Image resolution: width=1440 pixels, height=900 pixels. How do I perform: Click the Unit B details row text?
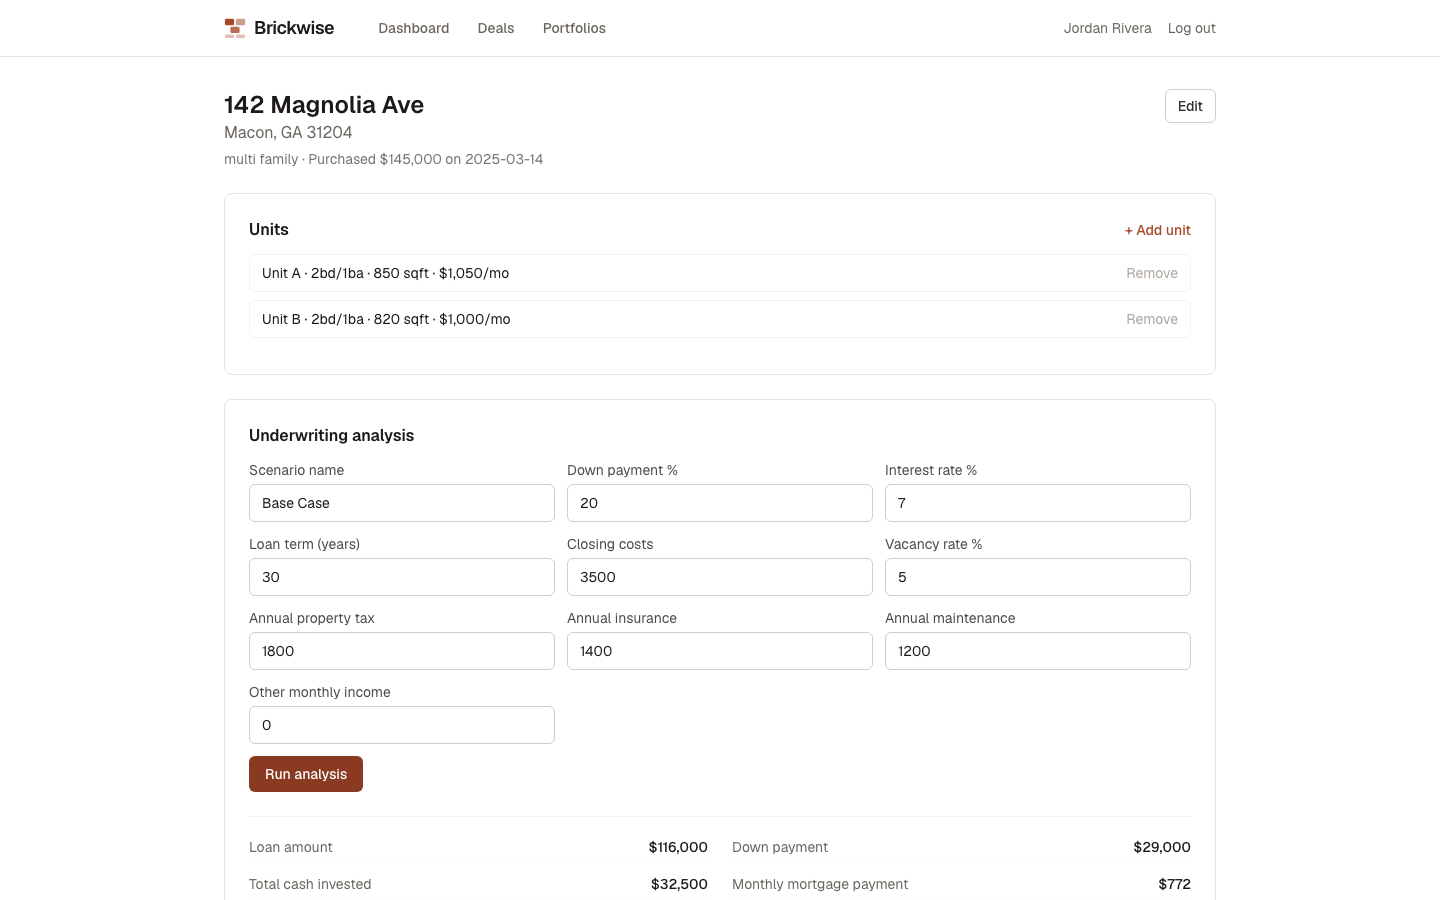pyautogui.click(x=386, y=319)
